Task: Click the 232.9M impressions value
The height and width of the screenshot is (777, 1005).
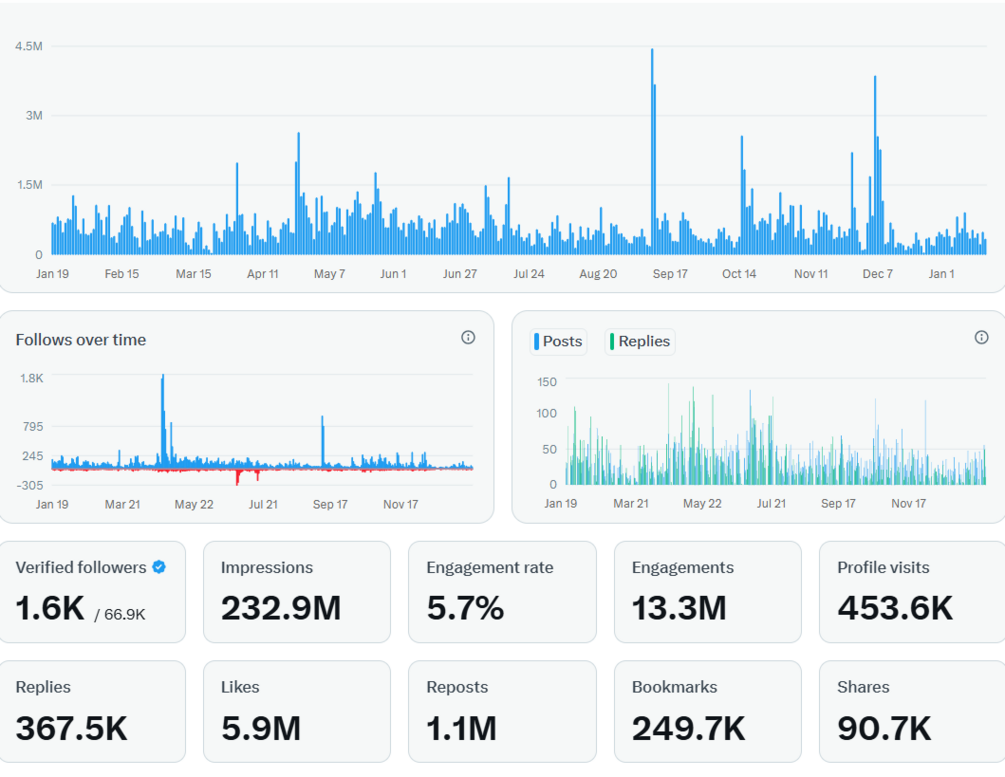Action: tap(281, 608)
